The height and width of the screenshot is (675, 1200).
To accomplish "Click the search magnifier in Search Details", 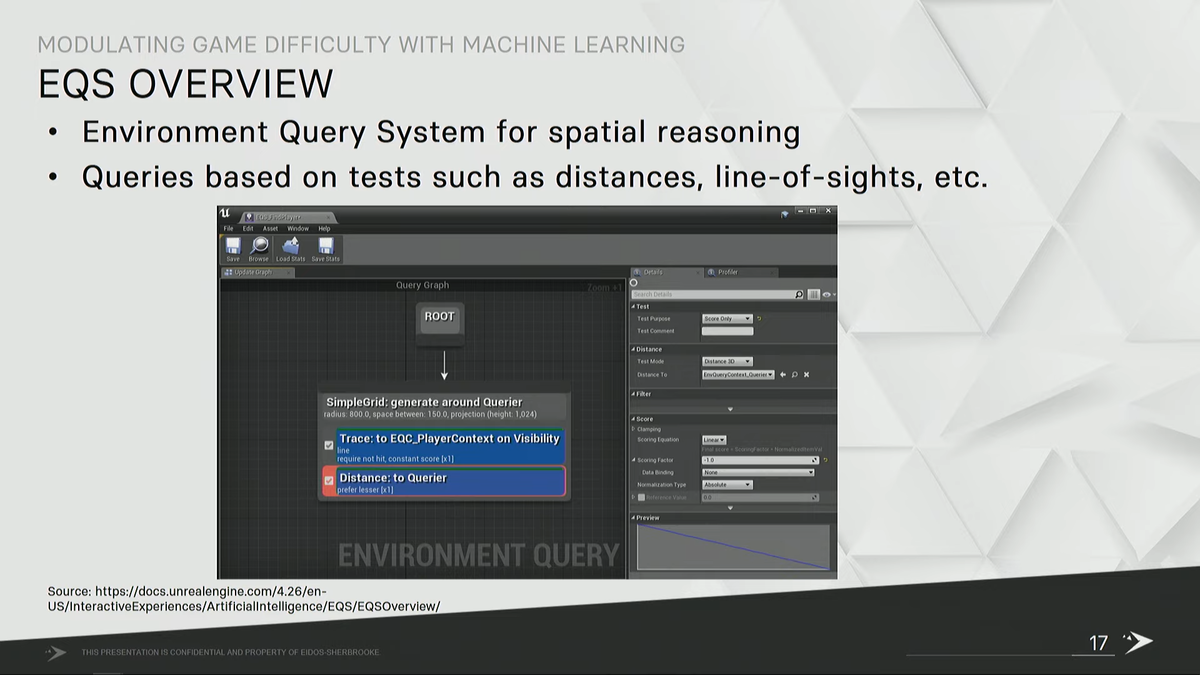I will pyautogui.click(x=799, y=294).
